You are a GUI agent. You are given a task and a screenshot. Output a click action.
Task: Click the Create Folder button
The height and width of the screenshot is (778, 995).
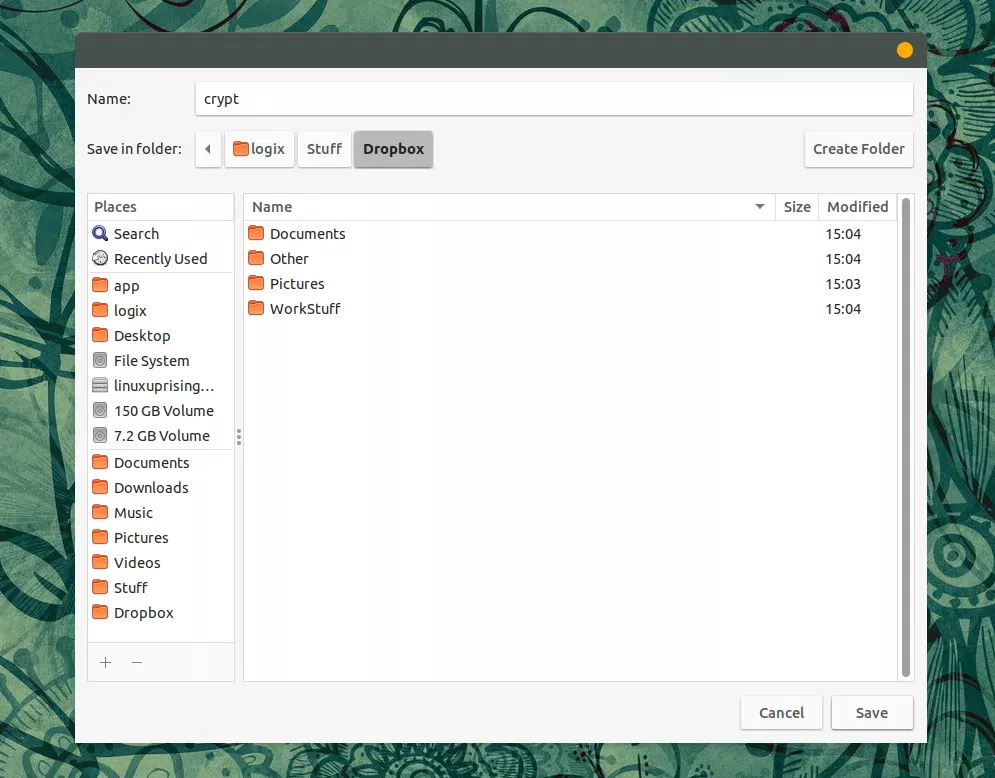[x=858, y=149]
